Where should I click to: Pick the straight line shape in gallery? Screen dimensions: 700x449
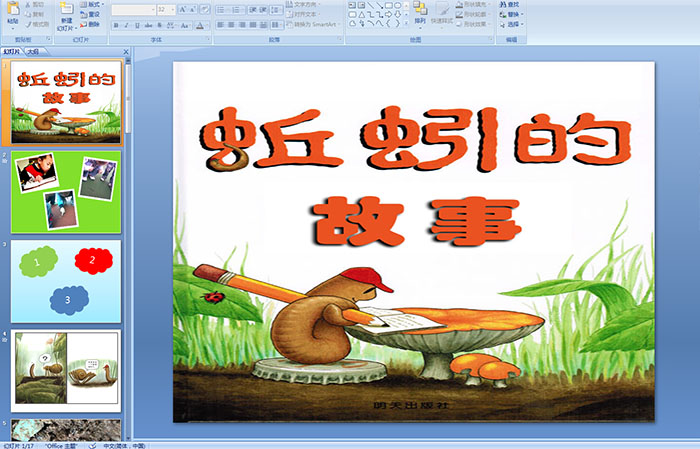371,5
